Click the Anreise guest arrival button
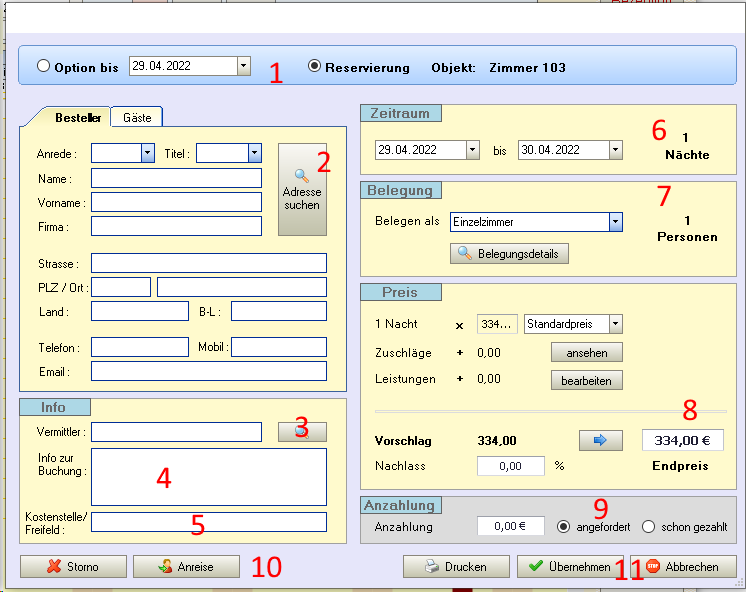This screenshot has width=746, height=592. click(x=186, y=567)
